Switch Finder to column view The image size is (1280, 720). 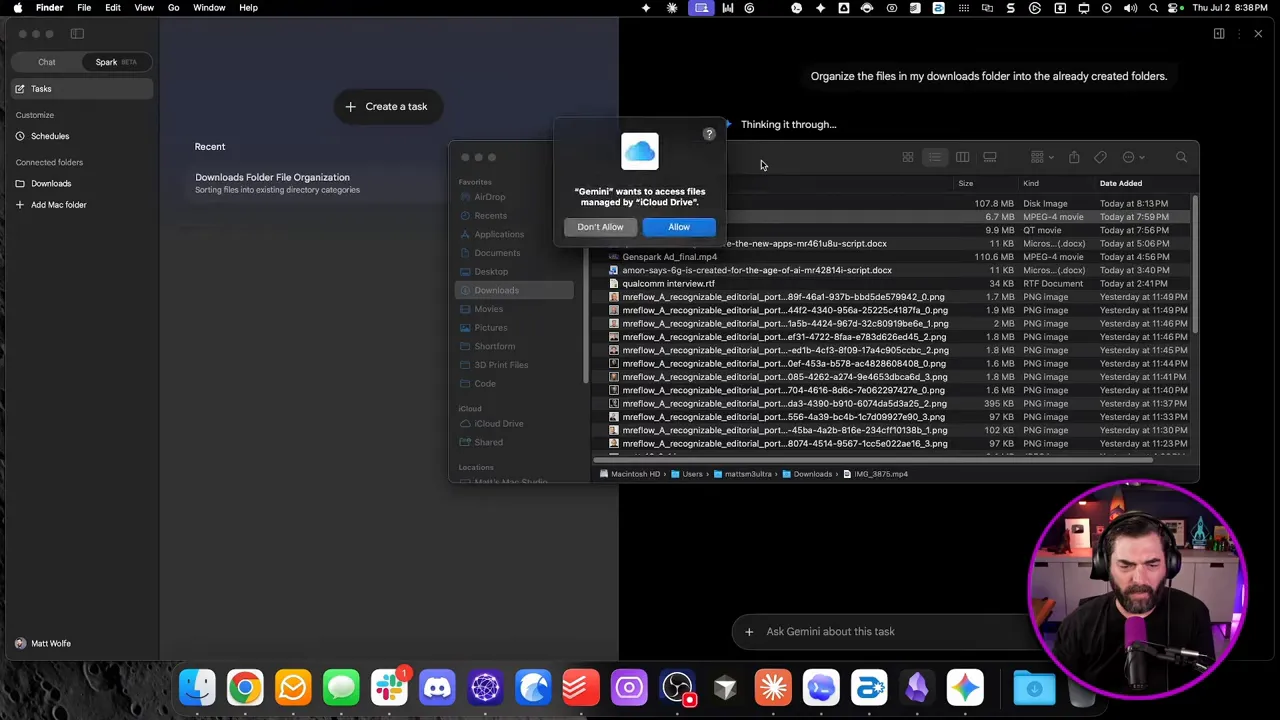(962, 158)
